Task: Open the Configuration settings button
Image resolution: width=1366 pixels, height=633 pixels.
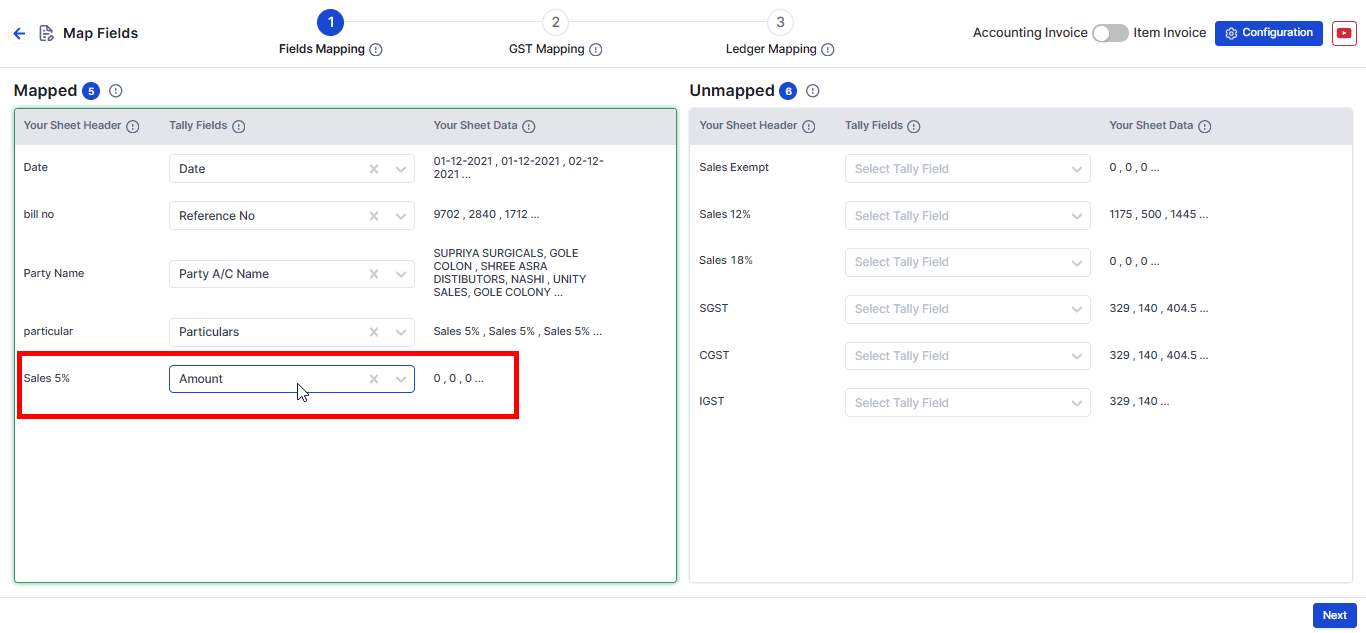Action: [x=1269, y=33]
